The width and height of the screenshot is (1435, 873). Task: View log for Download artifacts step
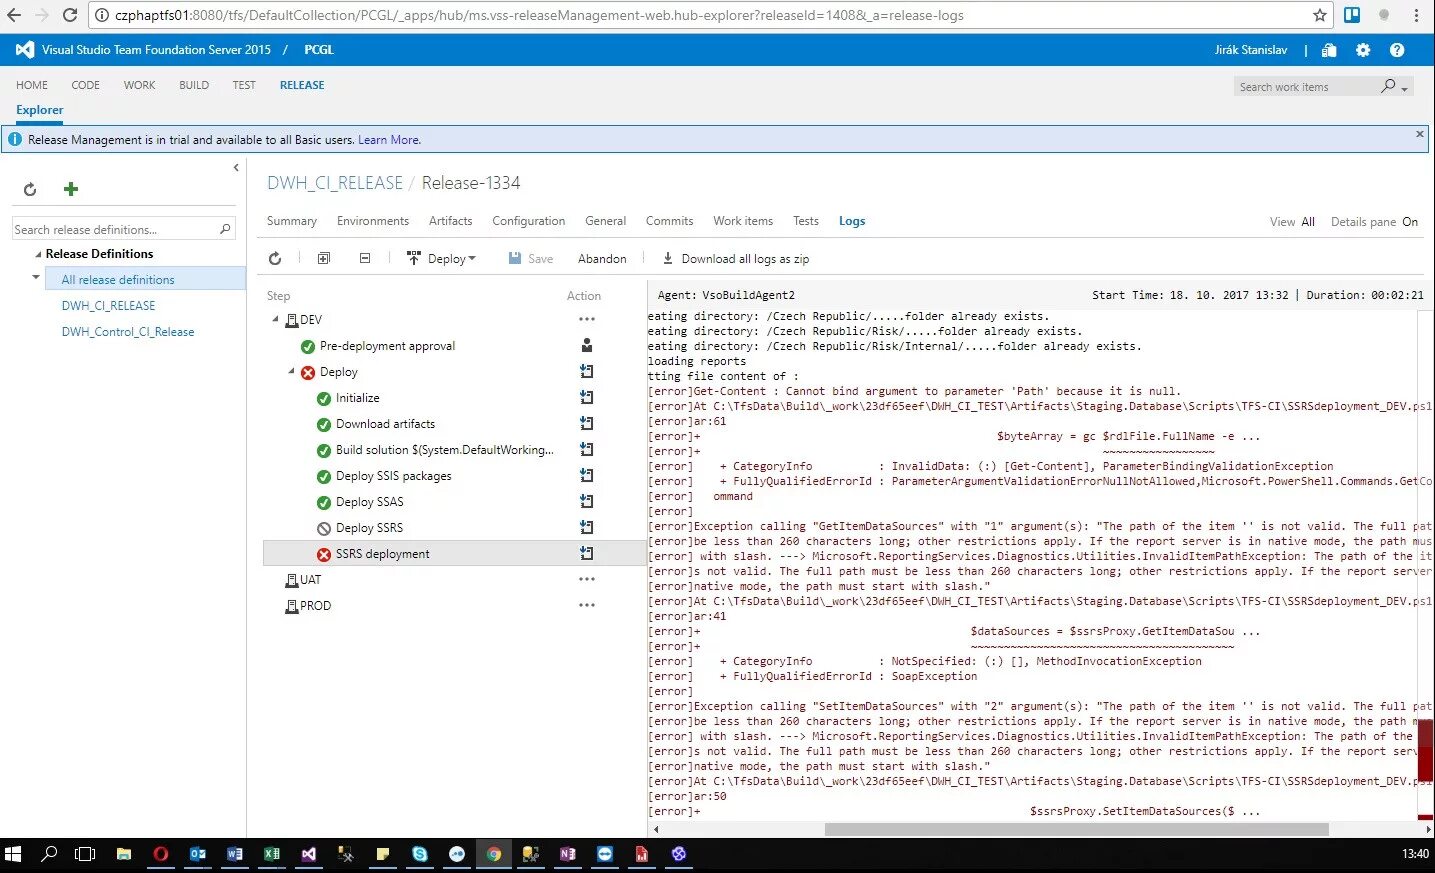click(x=586, y=423)
